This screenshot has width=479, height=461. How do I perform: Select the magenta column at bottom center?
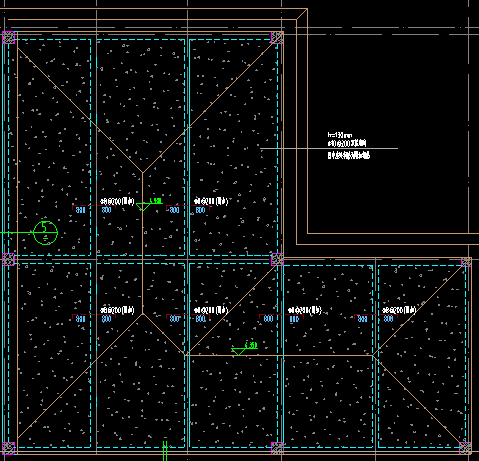(277, 448)
